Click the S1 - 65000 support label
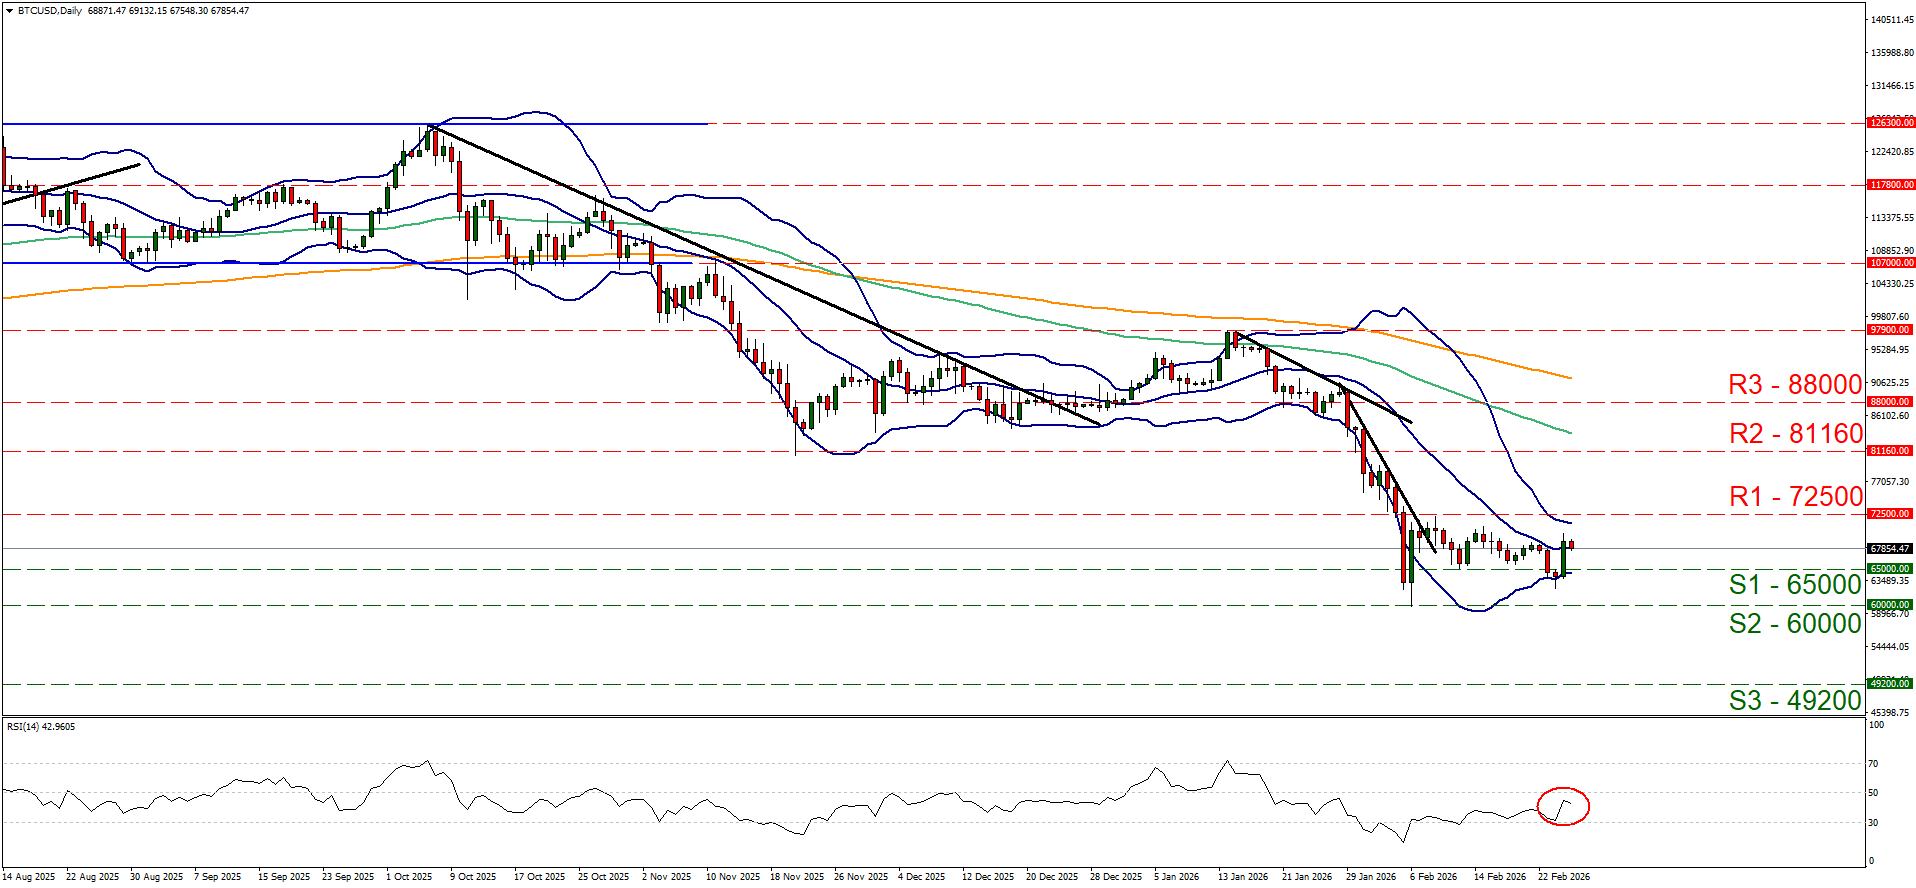Screen dimensions: 1916x888 click(1794, 585)
